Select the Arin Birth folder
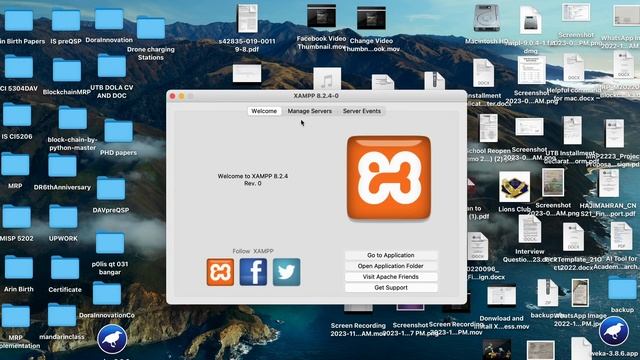640x360 pixels. (18, 268)
